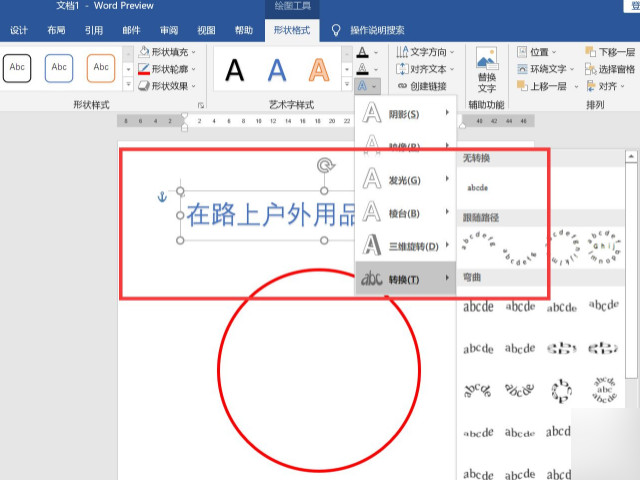Click the text outline A icon
The width and height of the screenshot is (640, 480).
tap(362, 69)
